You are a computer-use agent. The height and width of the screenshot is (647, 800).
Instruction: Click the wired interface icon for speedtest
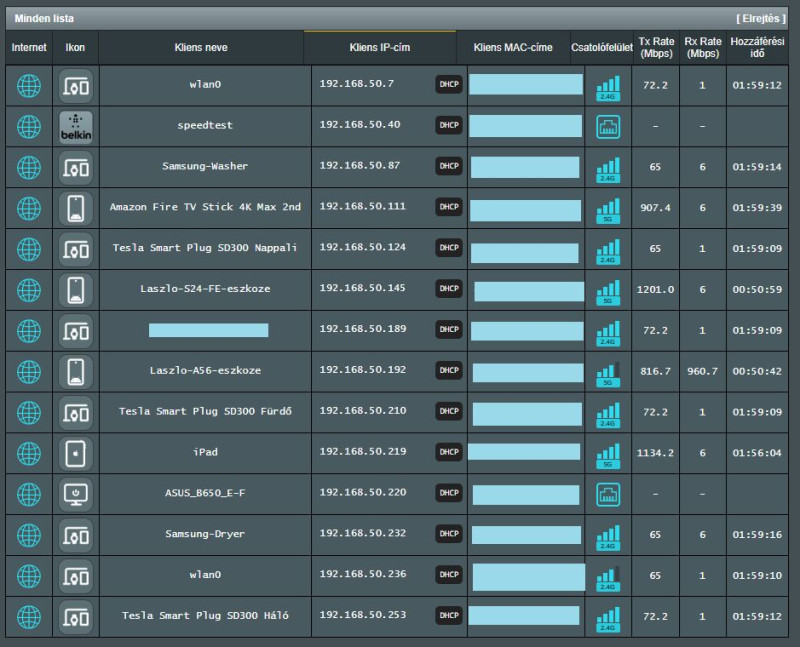[608, 126]
